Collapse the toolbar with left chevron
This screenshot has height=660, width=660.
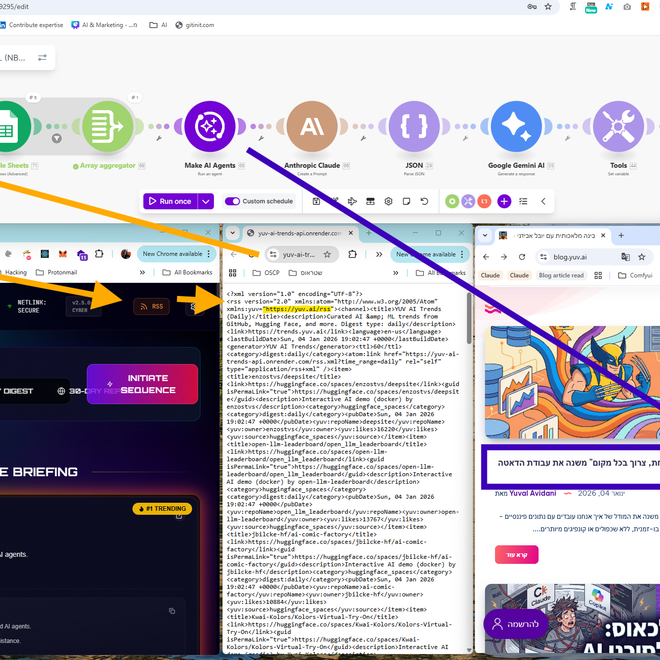(544, 201)
